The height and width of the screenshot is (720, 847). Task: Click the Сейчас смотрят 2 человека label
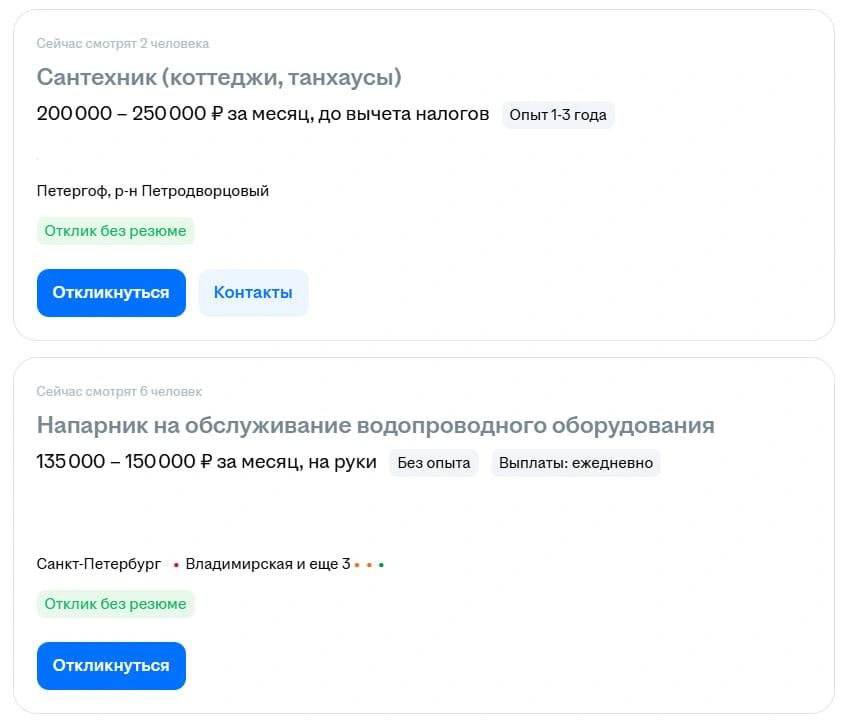(123, 44)
